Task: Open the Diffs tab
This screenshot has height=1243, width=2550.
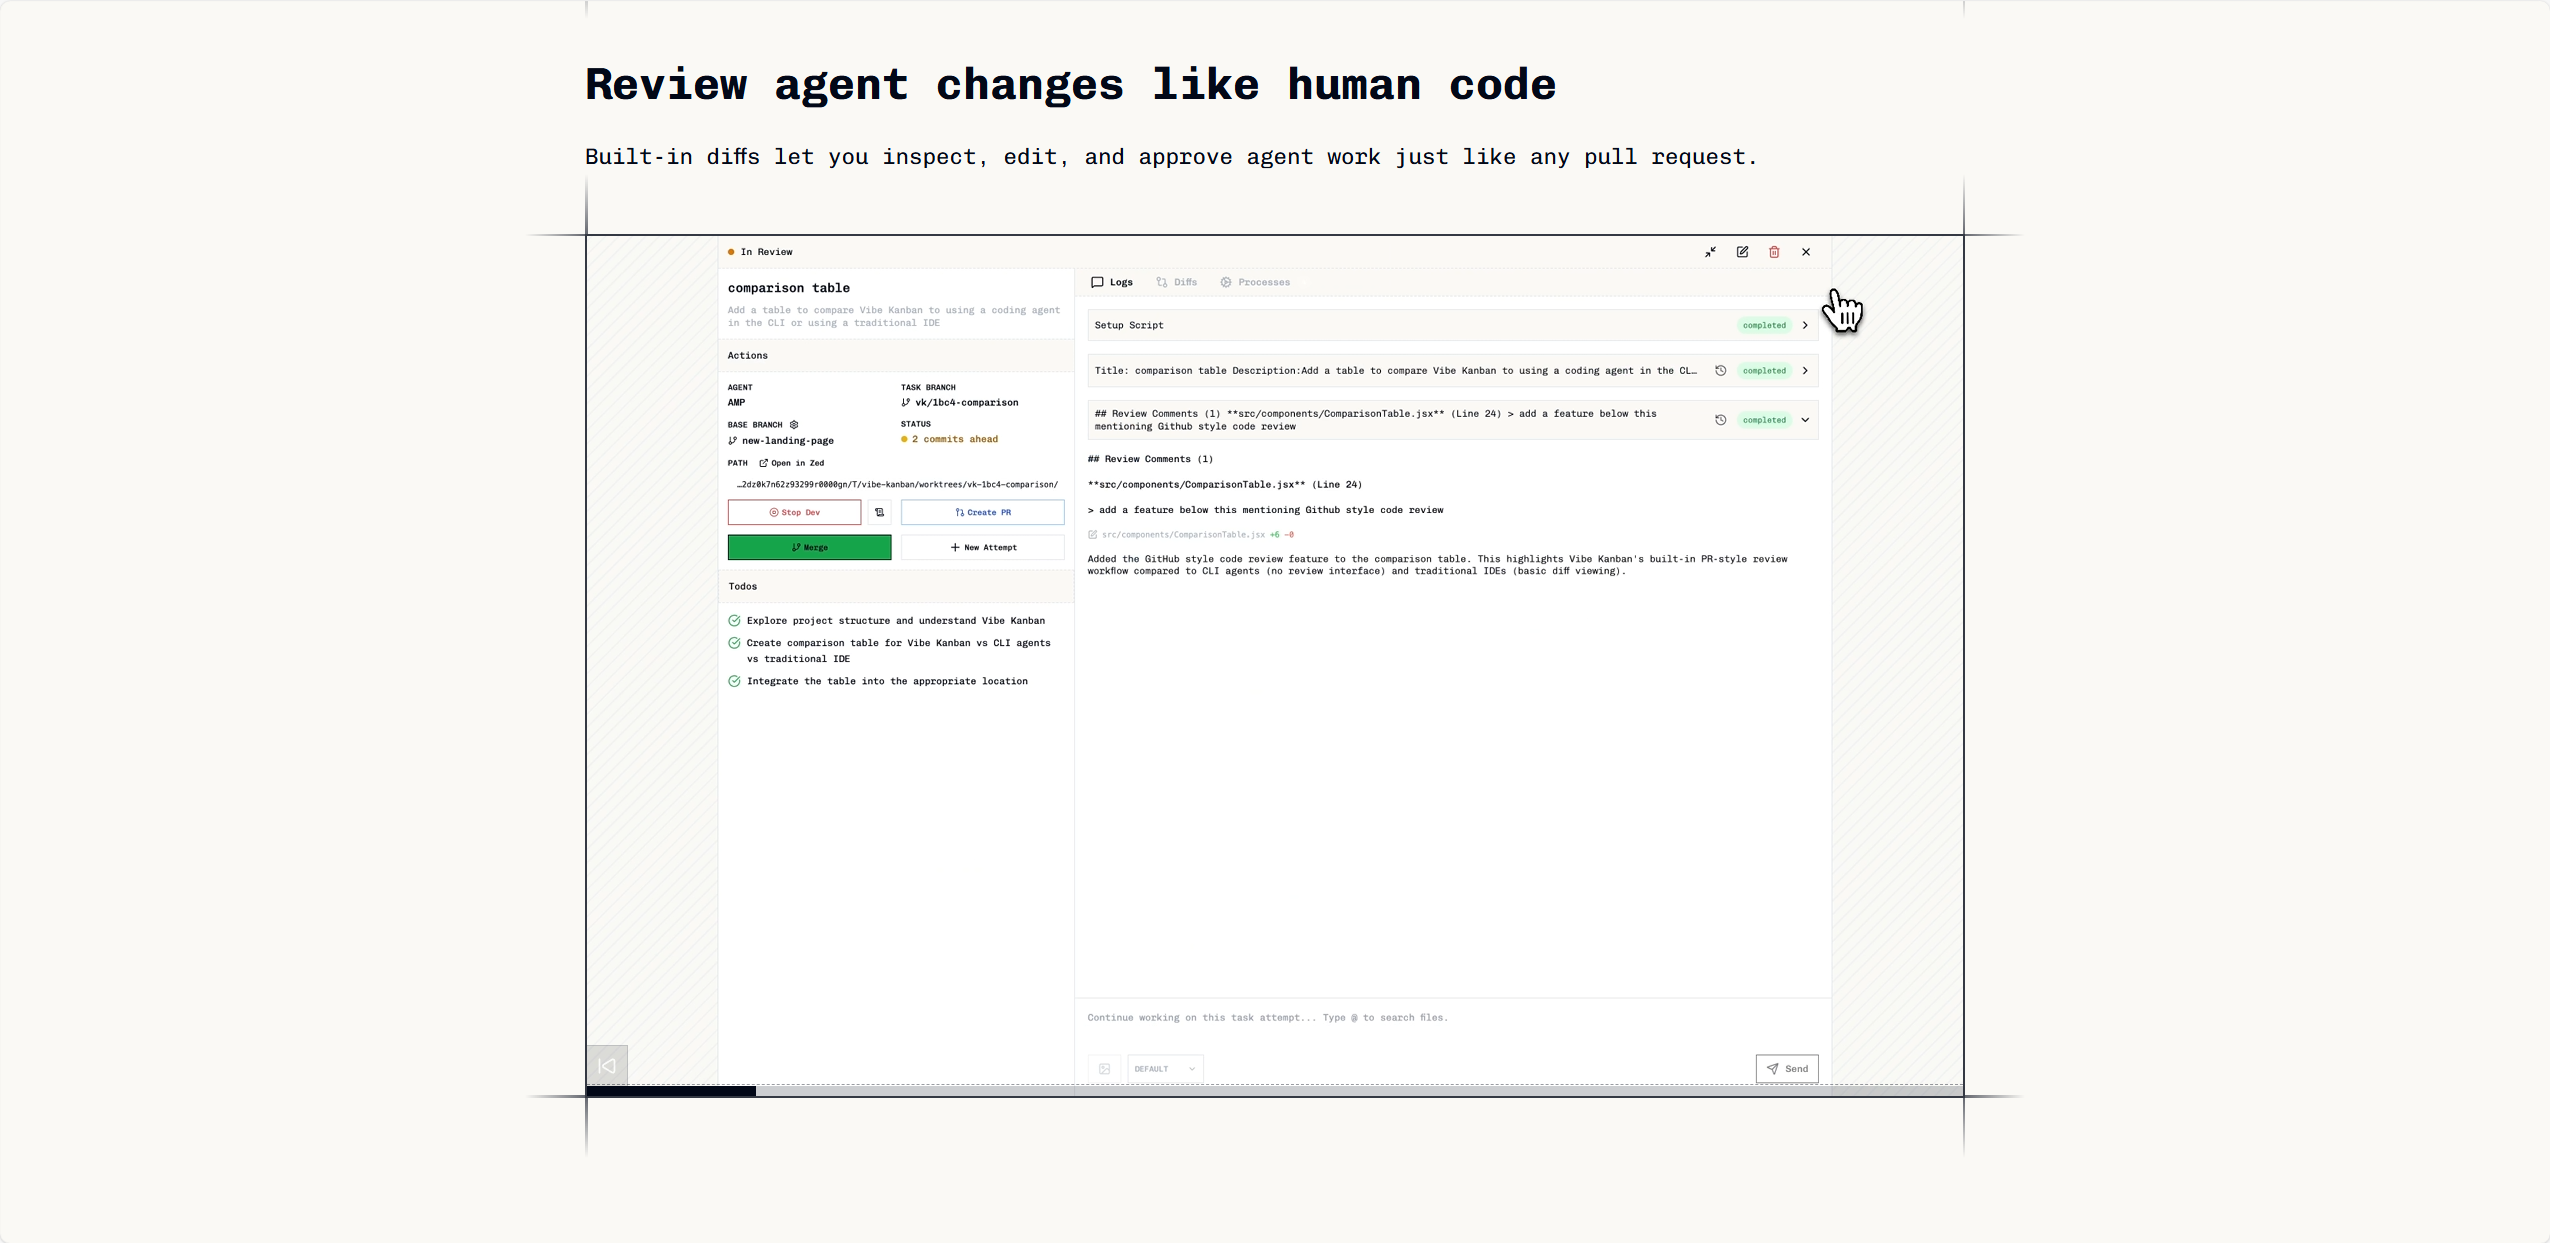Action: pyautogui.click(x=1177, y=282)
